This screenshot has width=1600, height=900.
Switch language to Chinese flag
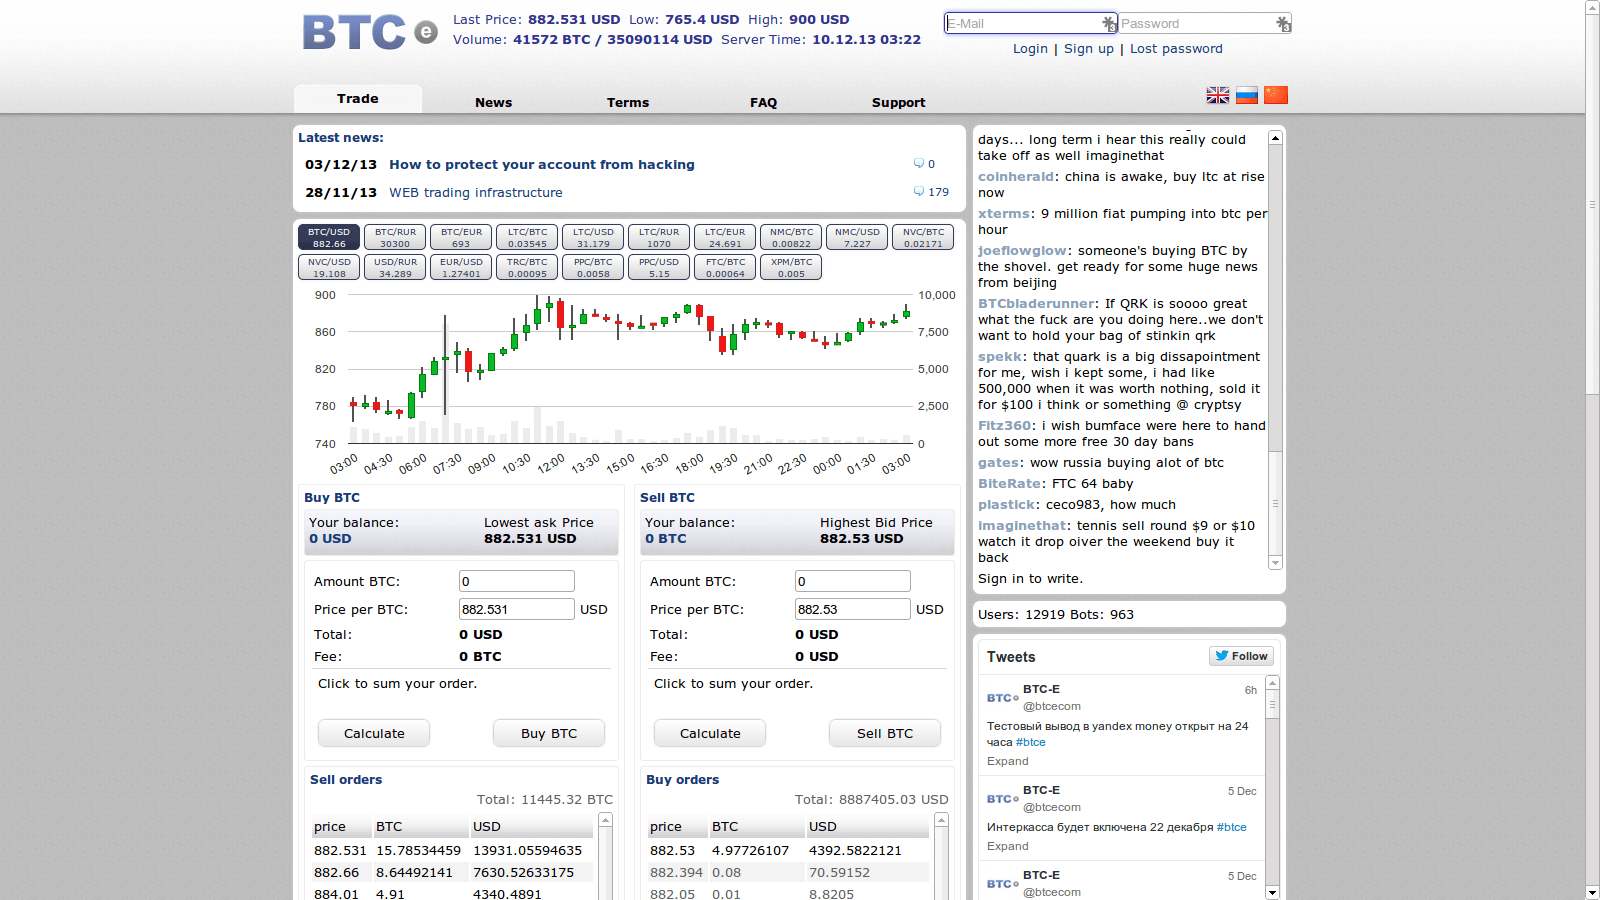pos(1276,95)
